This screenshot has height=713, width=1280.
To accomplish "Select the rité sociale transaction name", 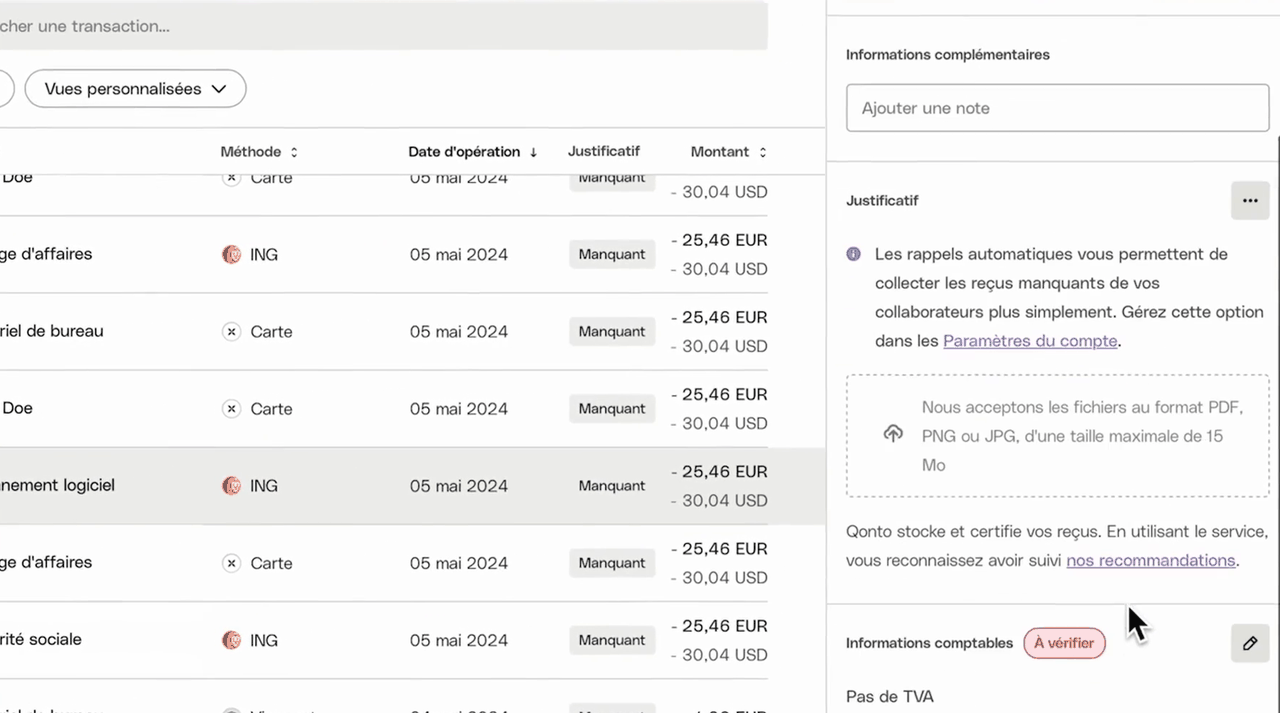I will click(x=41, y=639).
